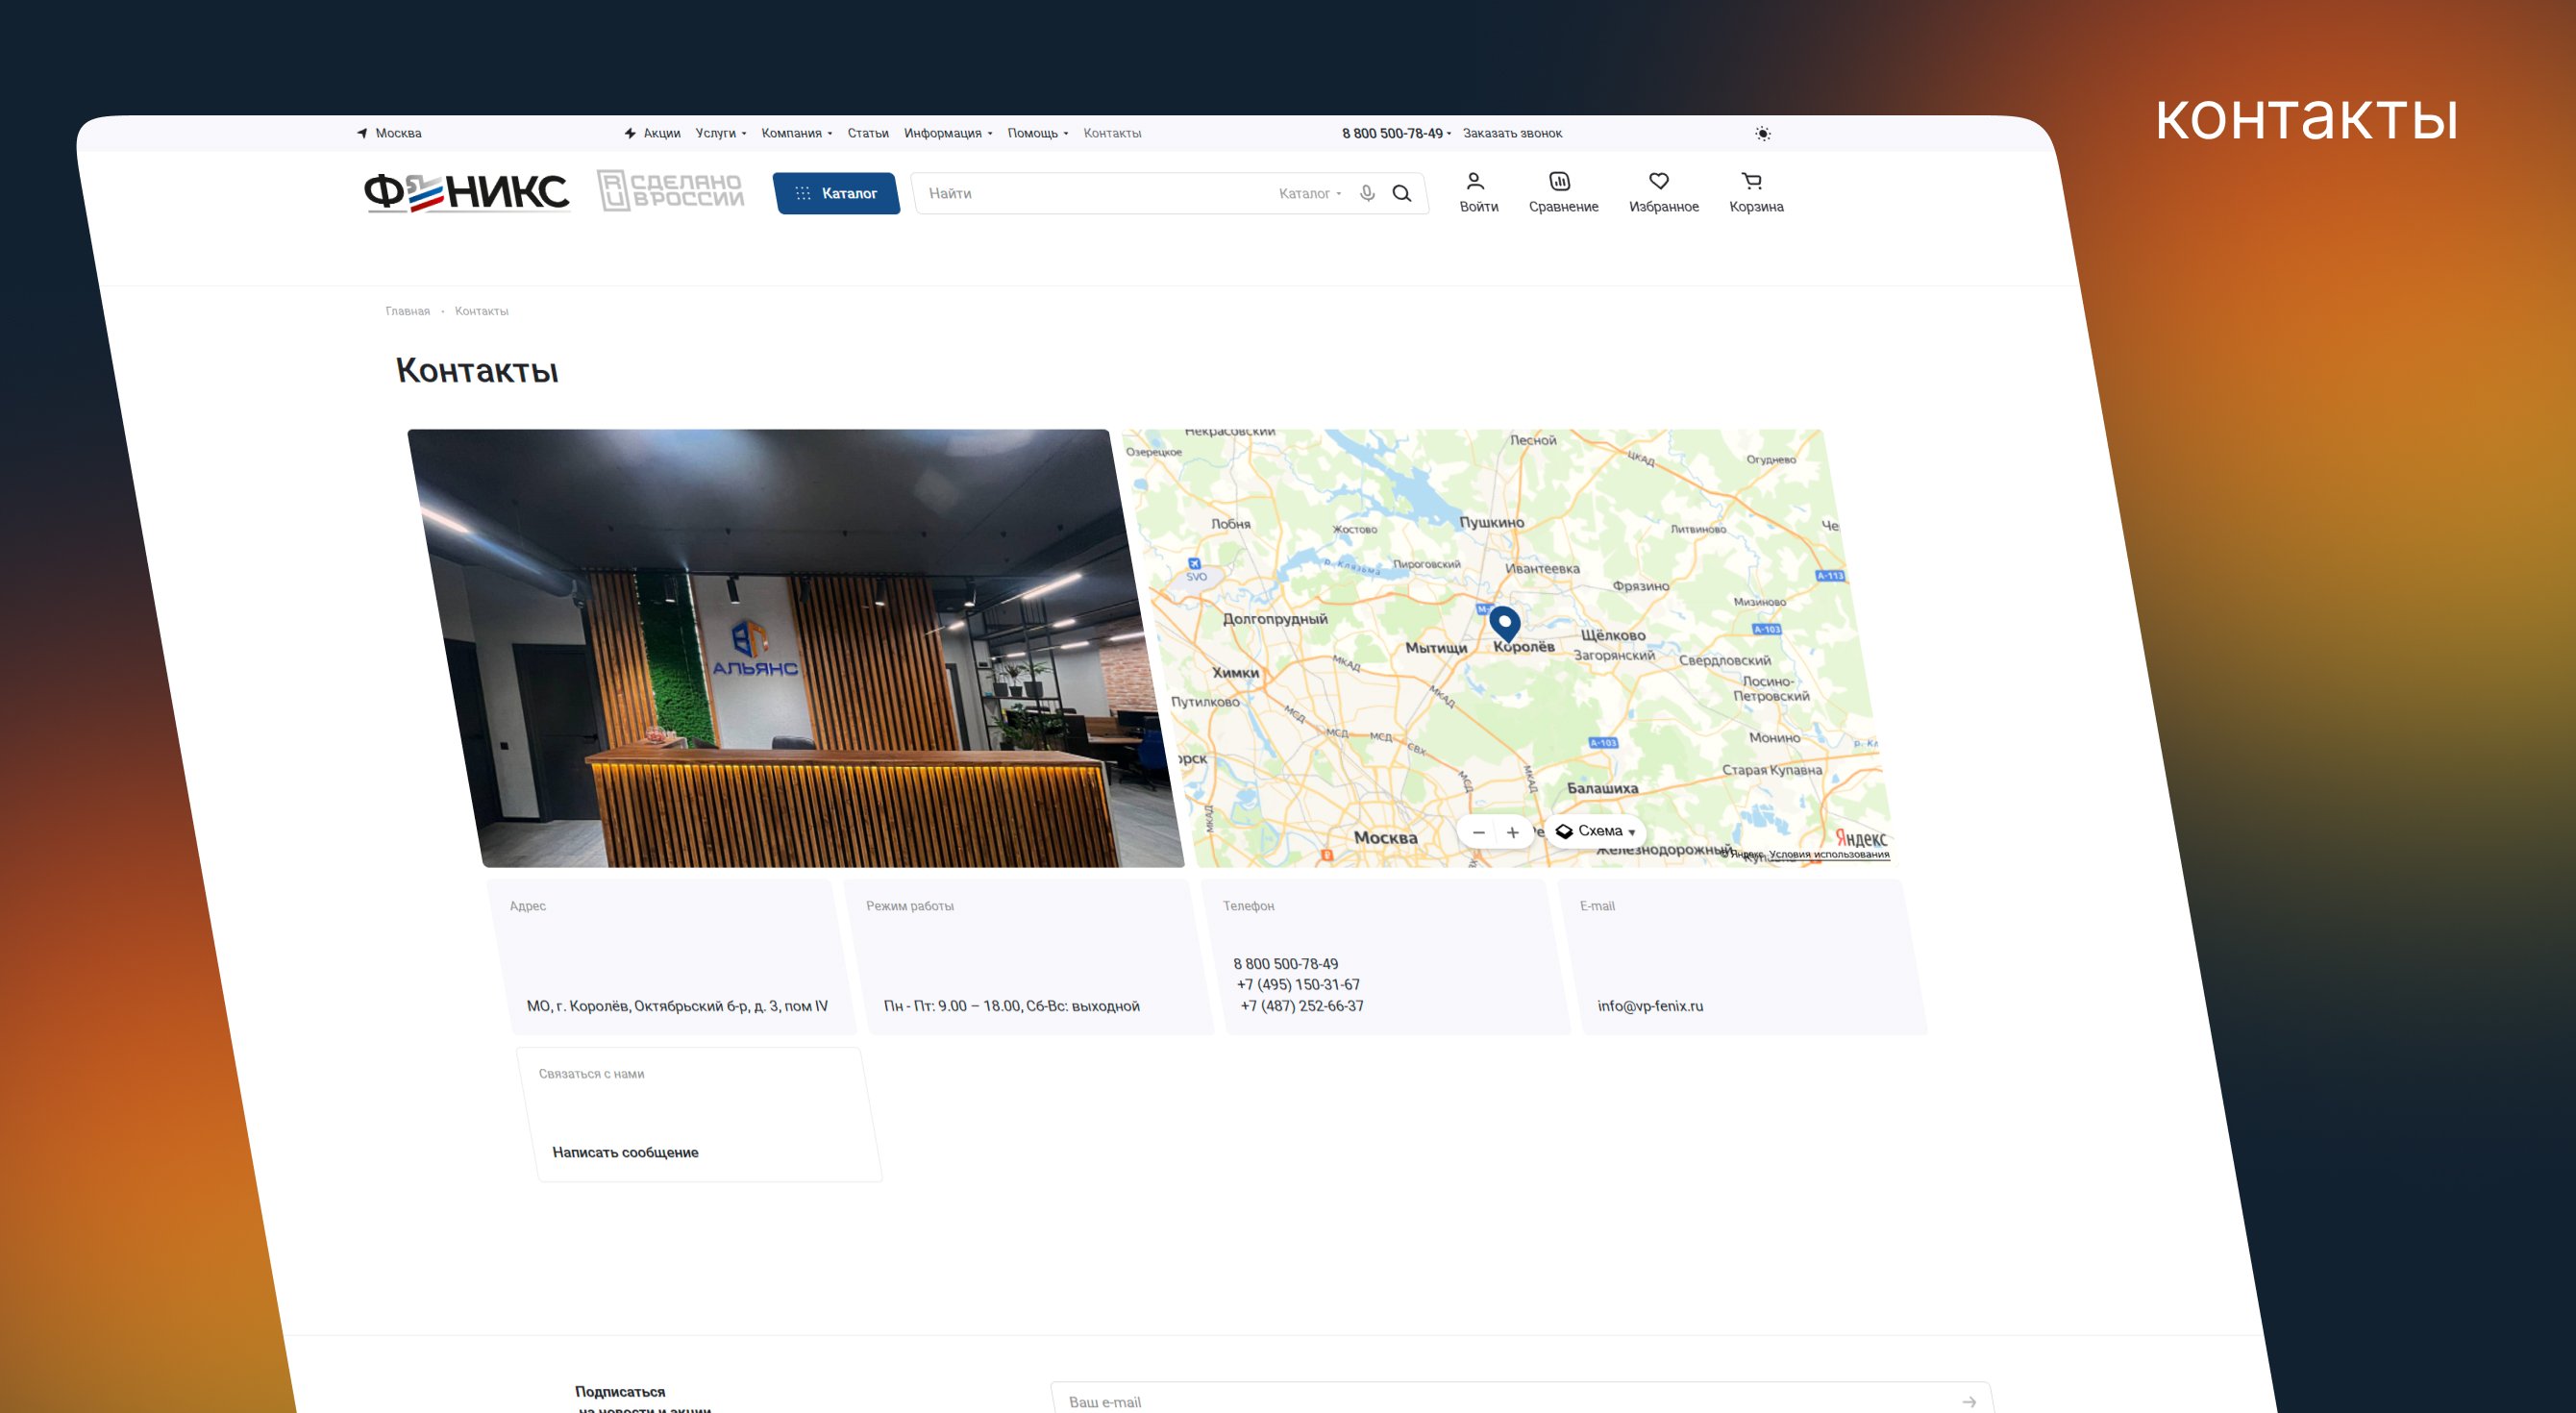Click the microphone voice search icon
This screenshot has height=1413, width=2576.
coord(1367,193)
